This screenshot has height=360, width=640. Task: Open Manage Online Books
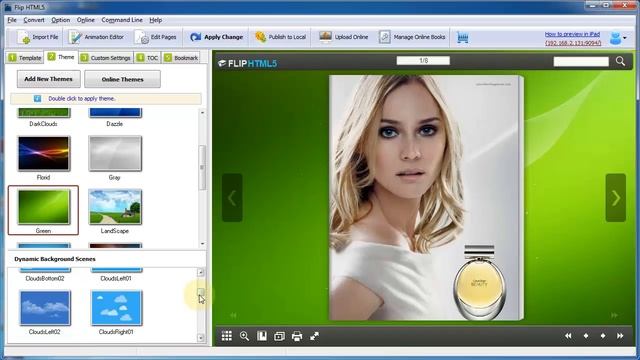coord(412,37)
